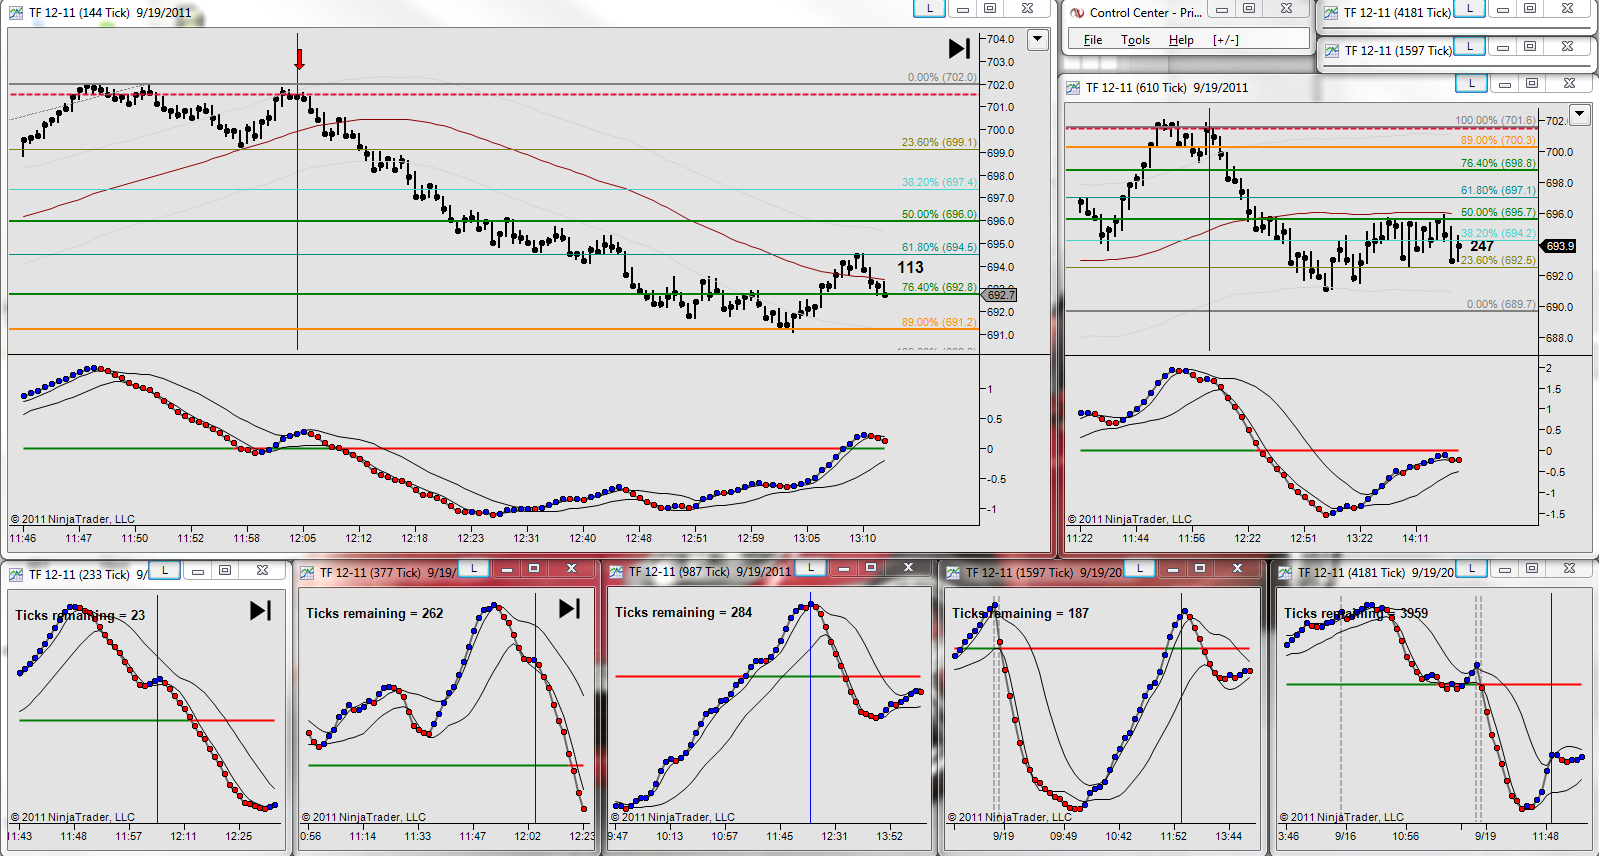The height and width of the screenshot is (856, 1599).
Task: Click the '89.00% (691.2)' Fibonacci label
Action: (939, 322)
